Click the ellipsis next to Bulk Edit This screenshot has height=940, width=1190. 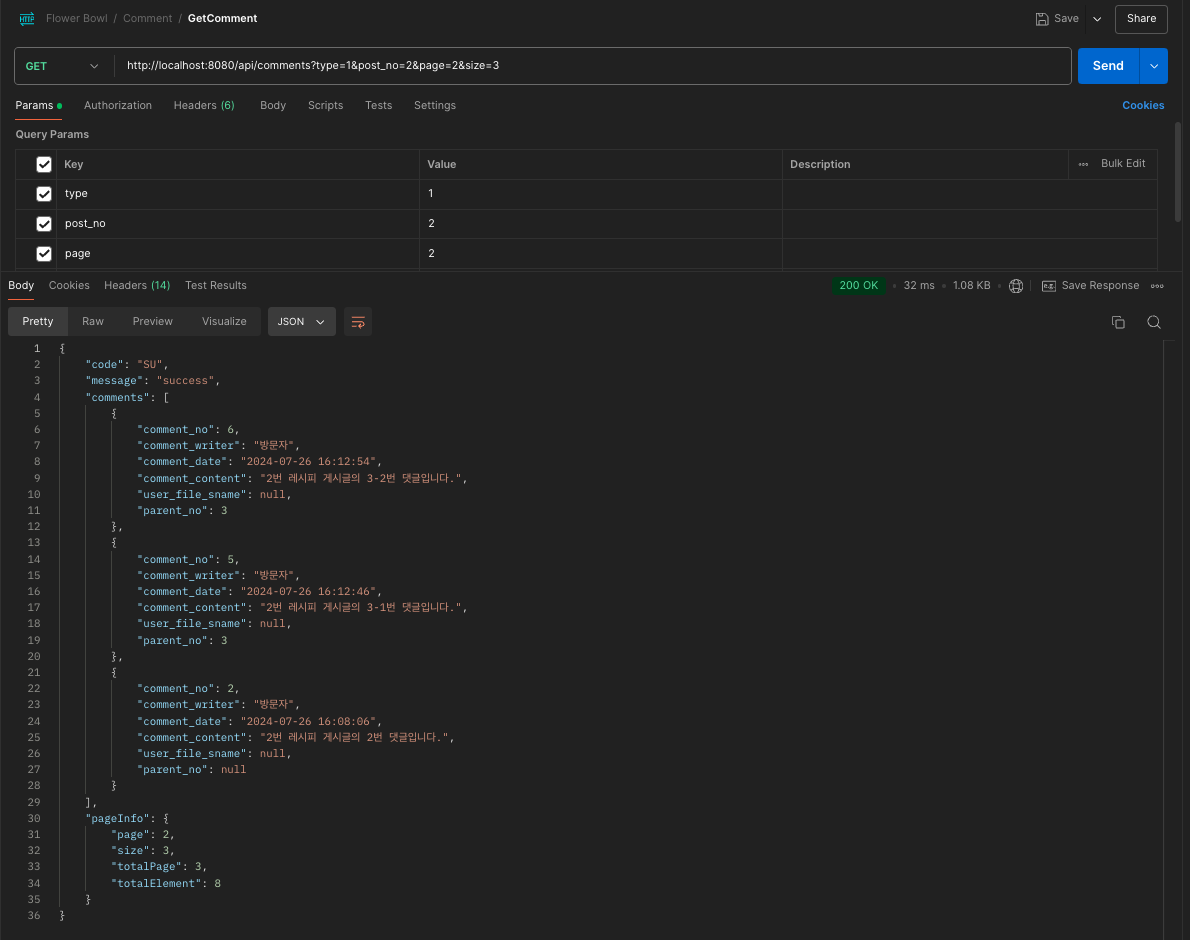click(1083, 165)
